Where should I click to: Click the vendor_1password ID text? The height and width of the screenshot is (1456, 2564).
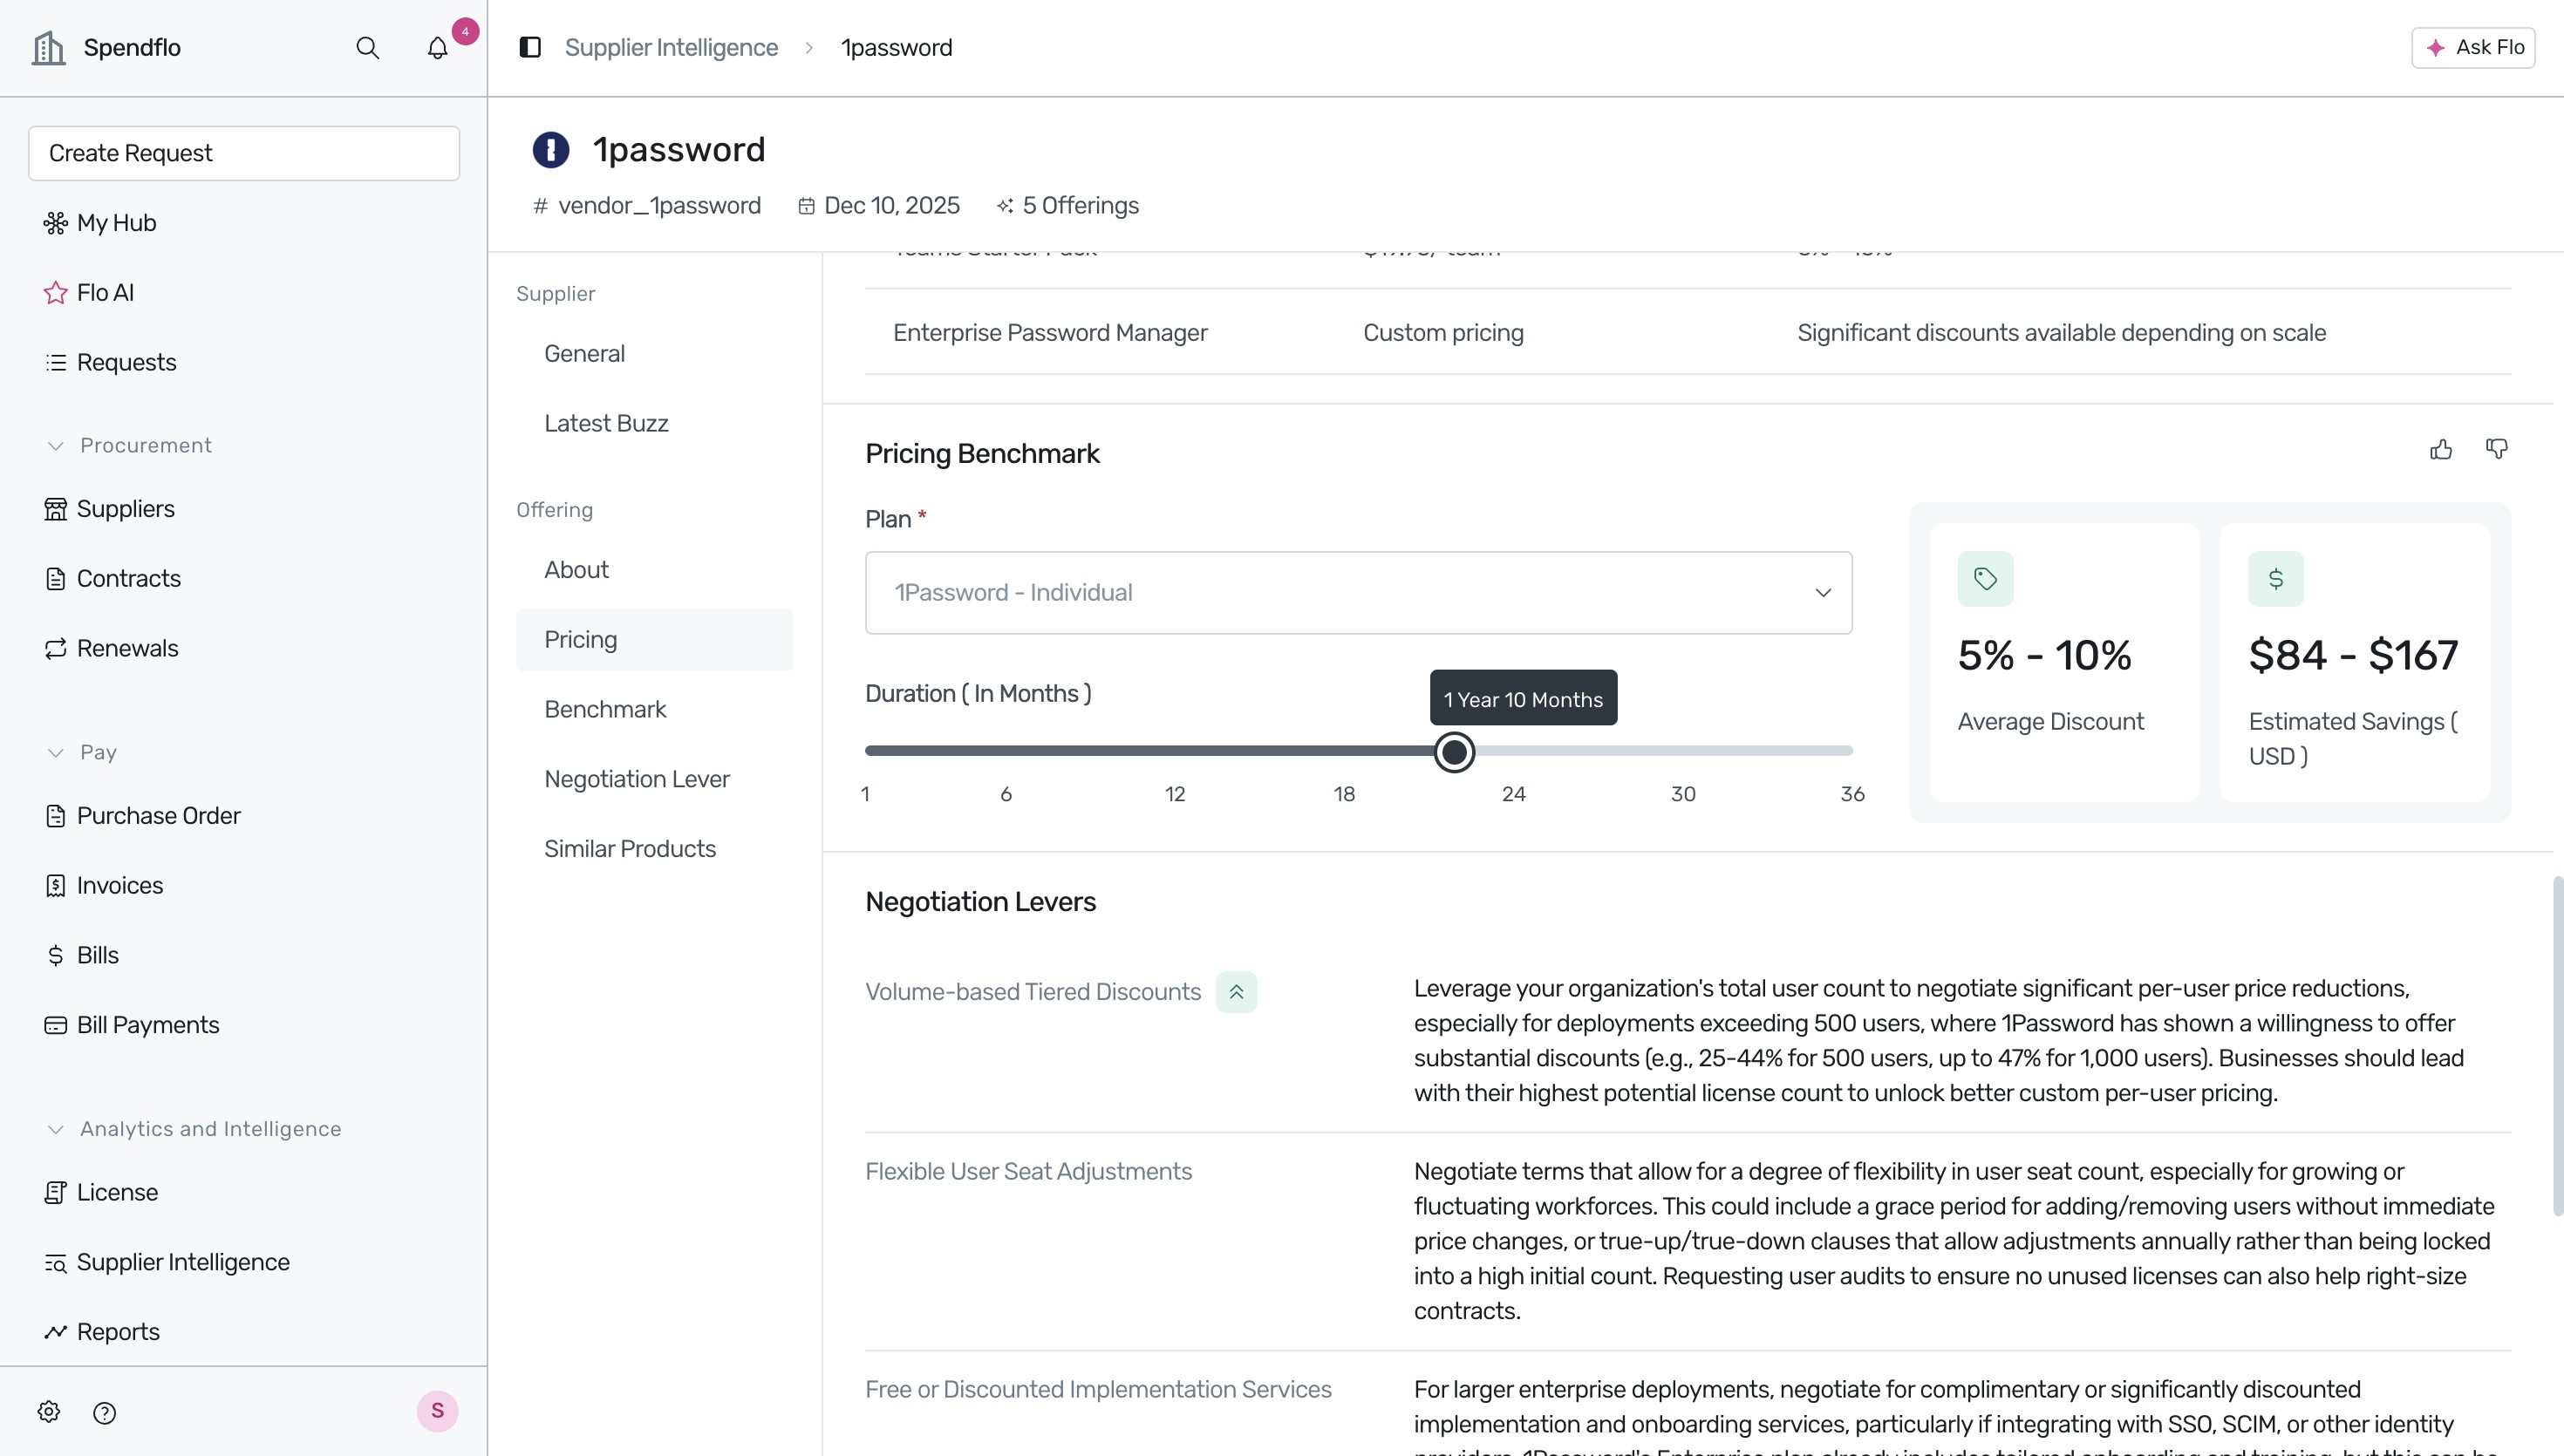coord(659,206)
